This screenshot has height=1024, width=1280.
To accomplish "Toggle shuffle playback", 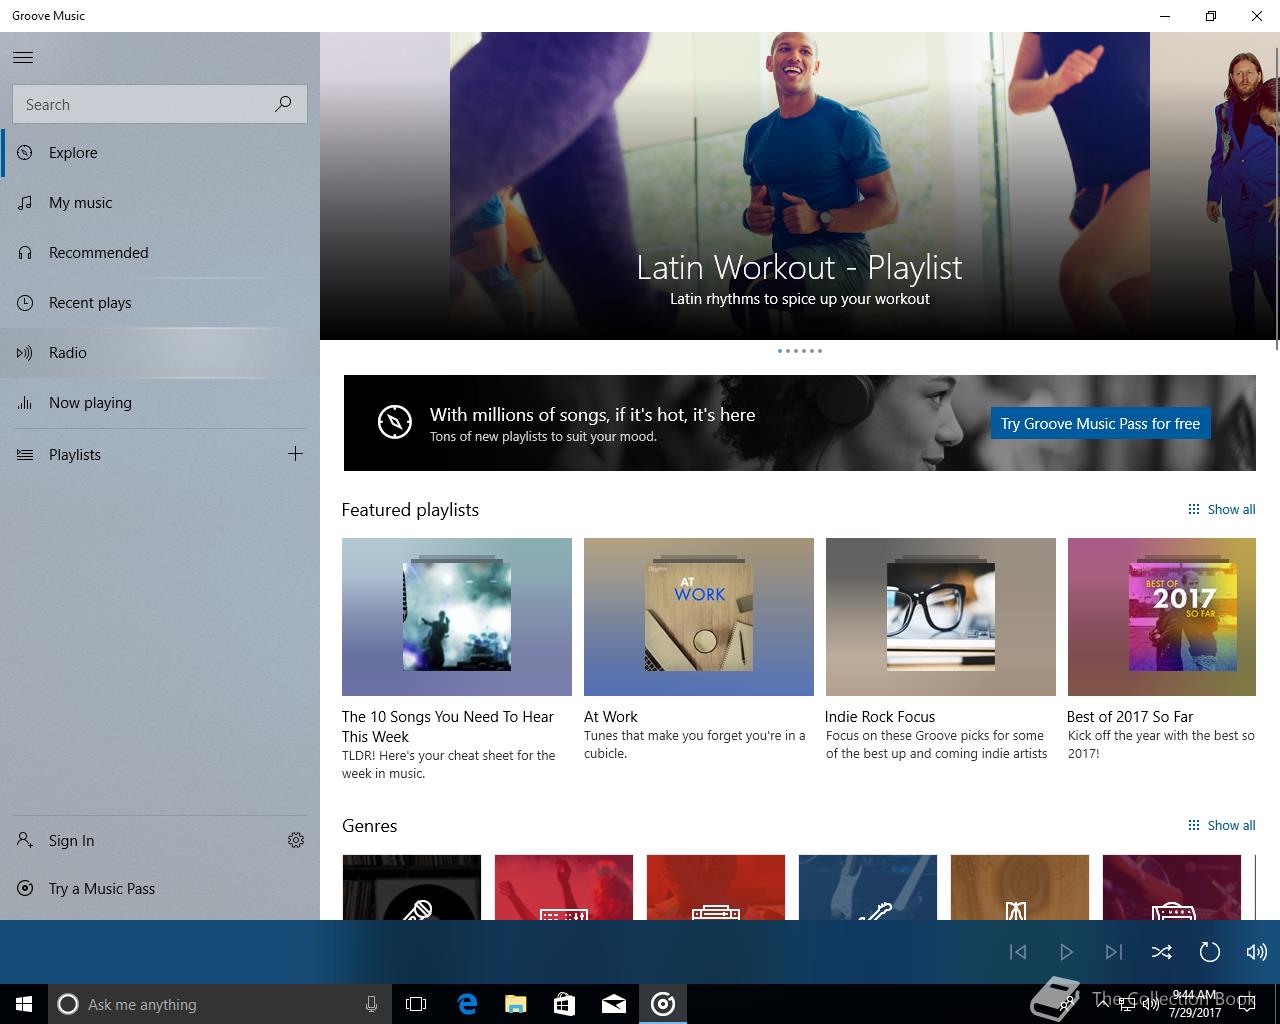I will [x=1162, y=952].
